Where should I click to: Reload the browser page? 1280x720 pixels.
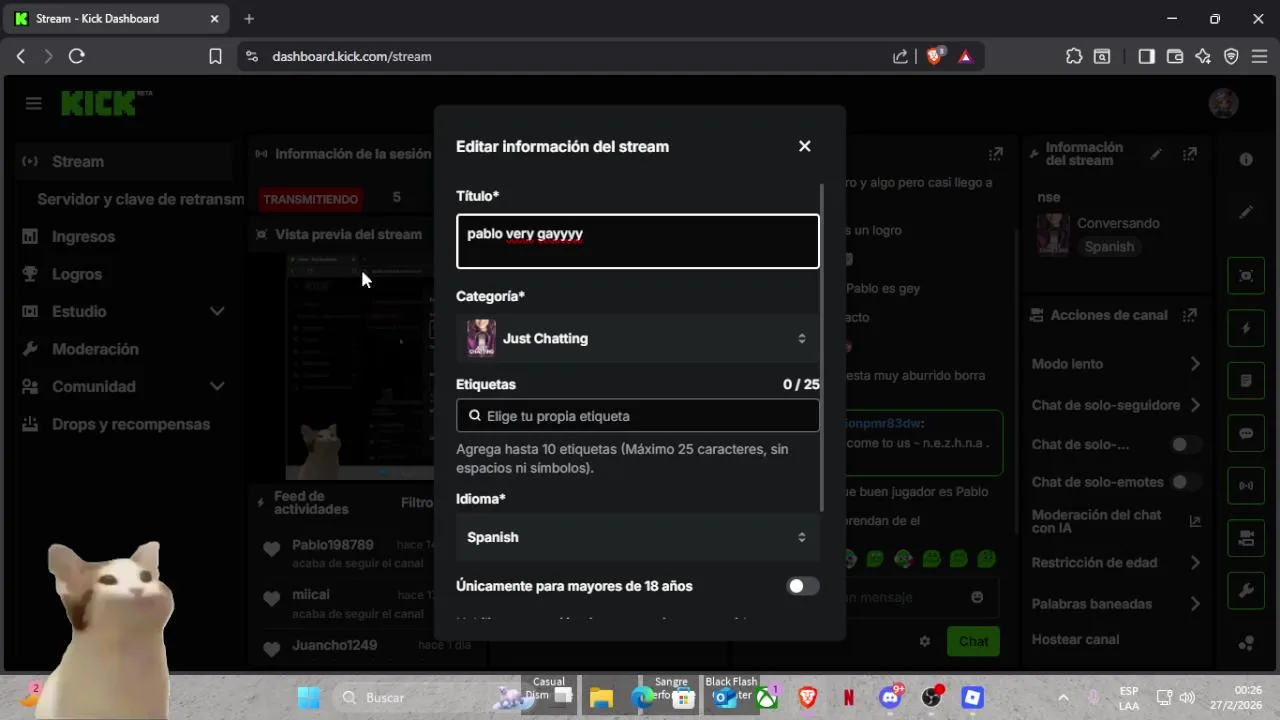pos(76,56)
